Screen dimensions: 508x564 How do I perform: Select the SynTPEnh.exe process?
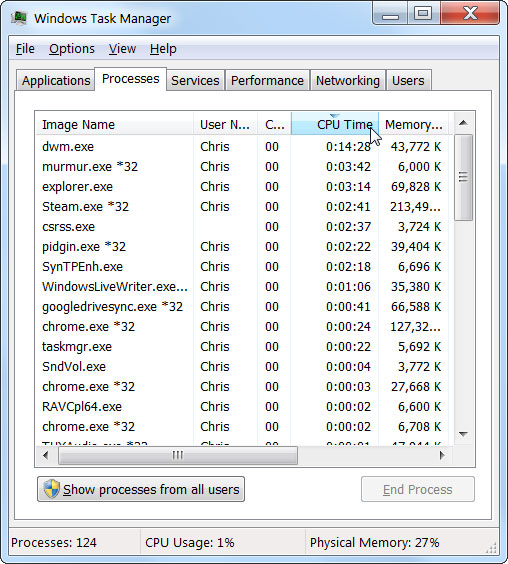click(x=242, y=267)
